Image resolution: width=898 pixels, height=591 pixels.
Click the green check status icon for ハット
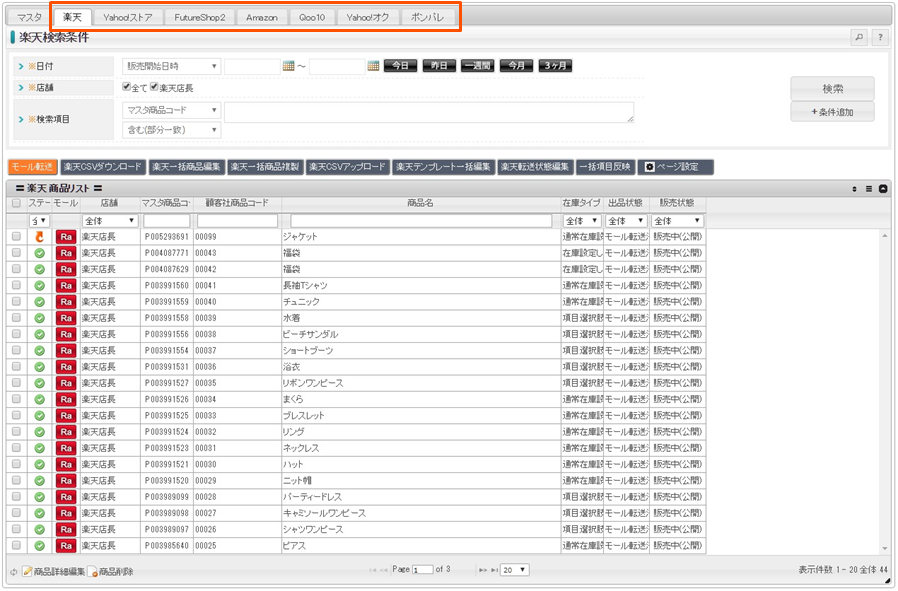(40, 464)
